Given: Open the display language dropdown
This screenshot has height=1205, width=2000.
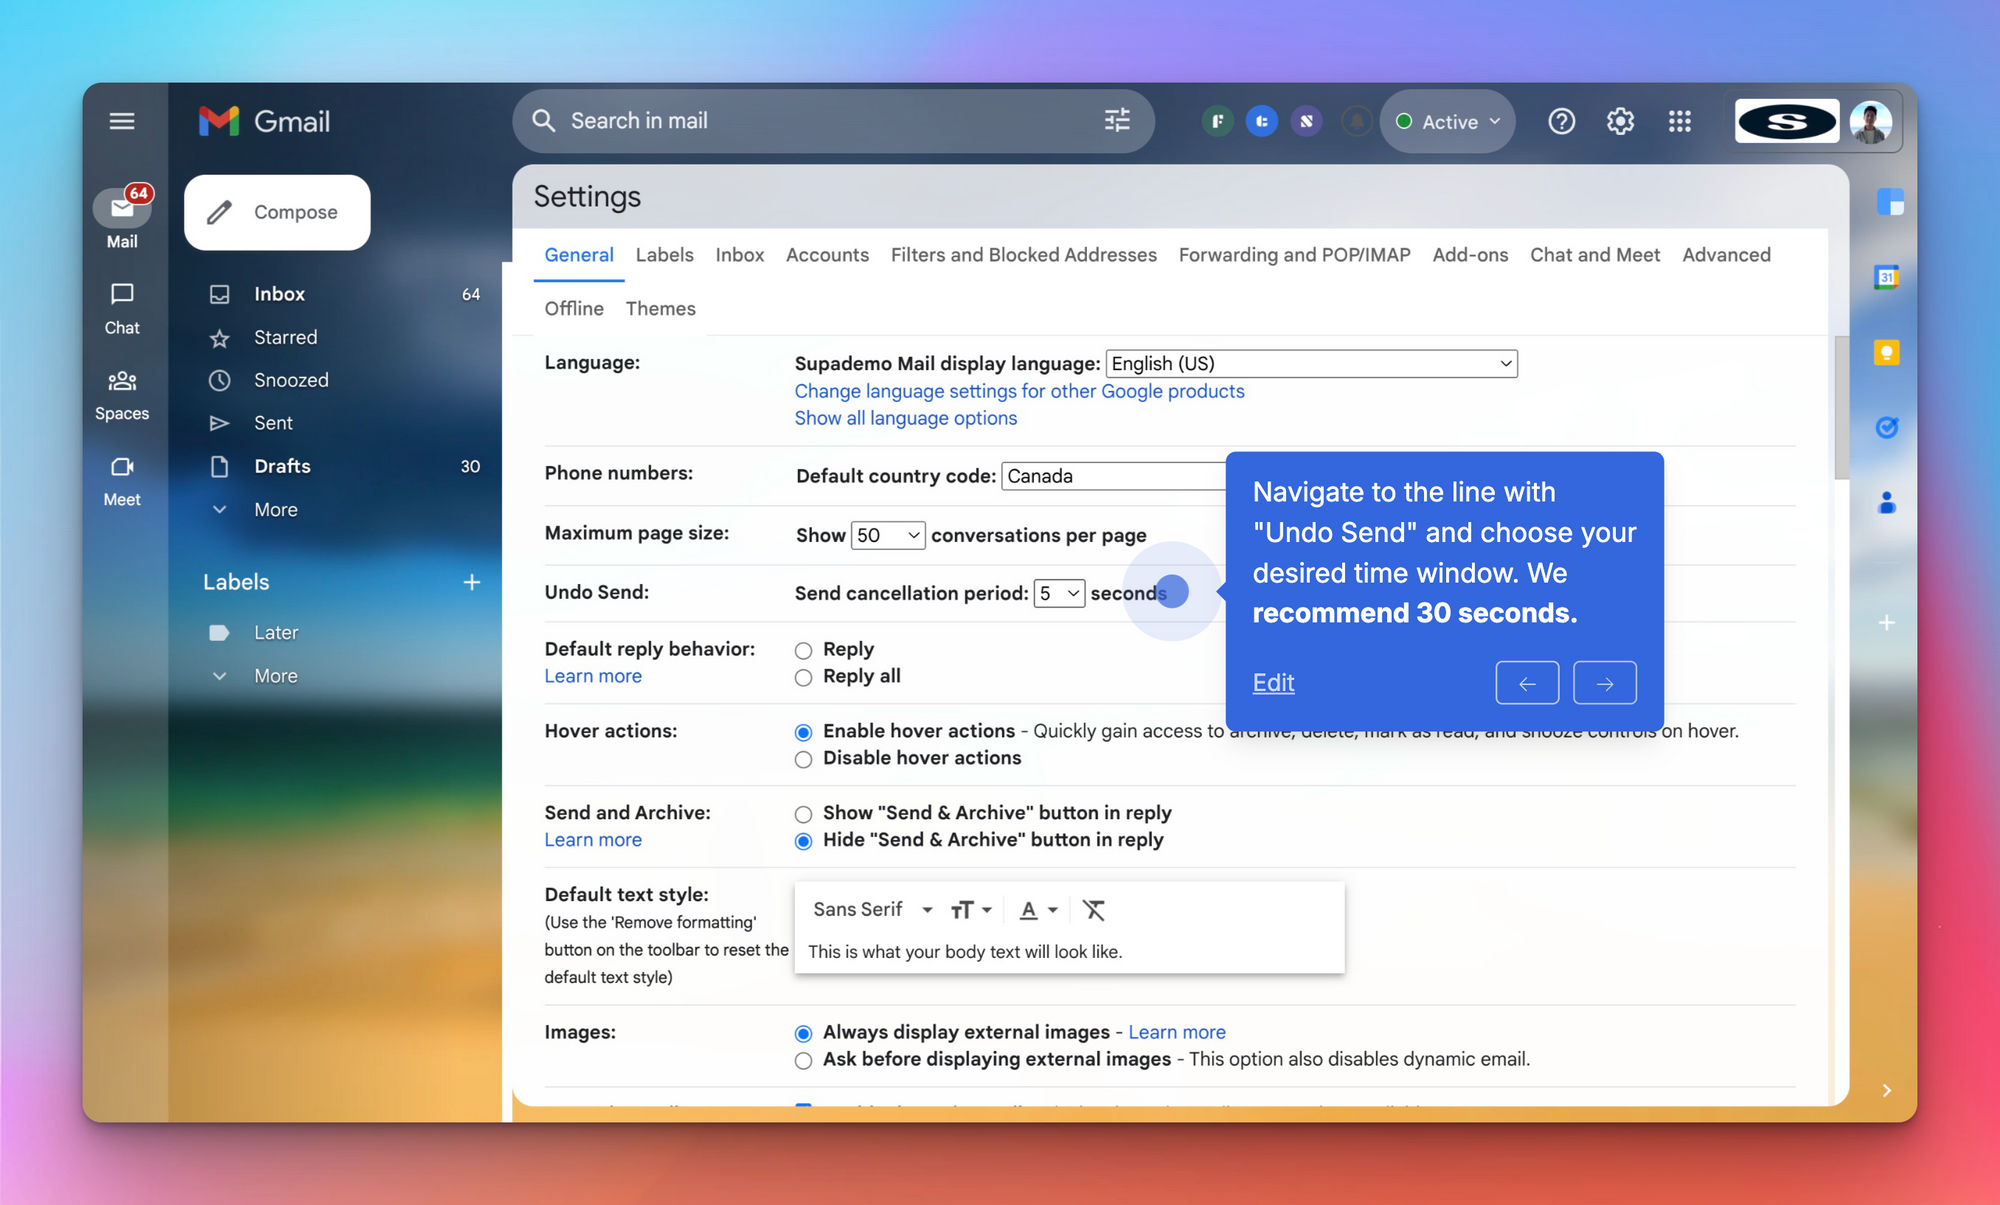Looking at the screenshot, I should (1310, 363).
